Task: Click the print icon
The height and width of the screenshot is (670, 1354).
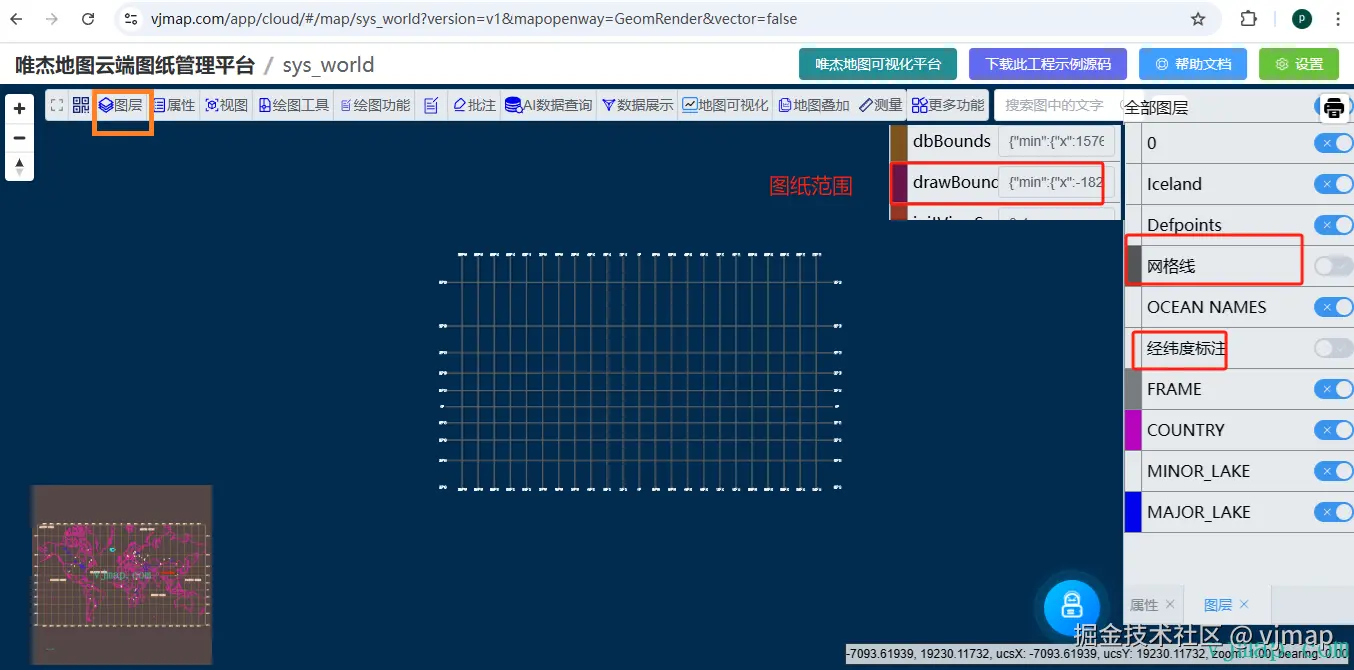Action: (x=1334, y=108)
